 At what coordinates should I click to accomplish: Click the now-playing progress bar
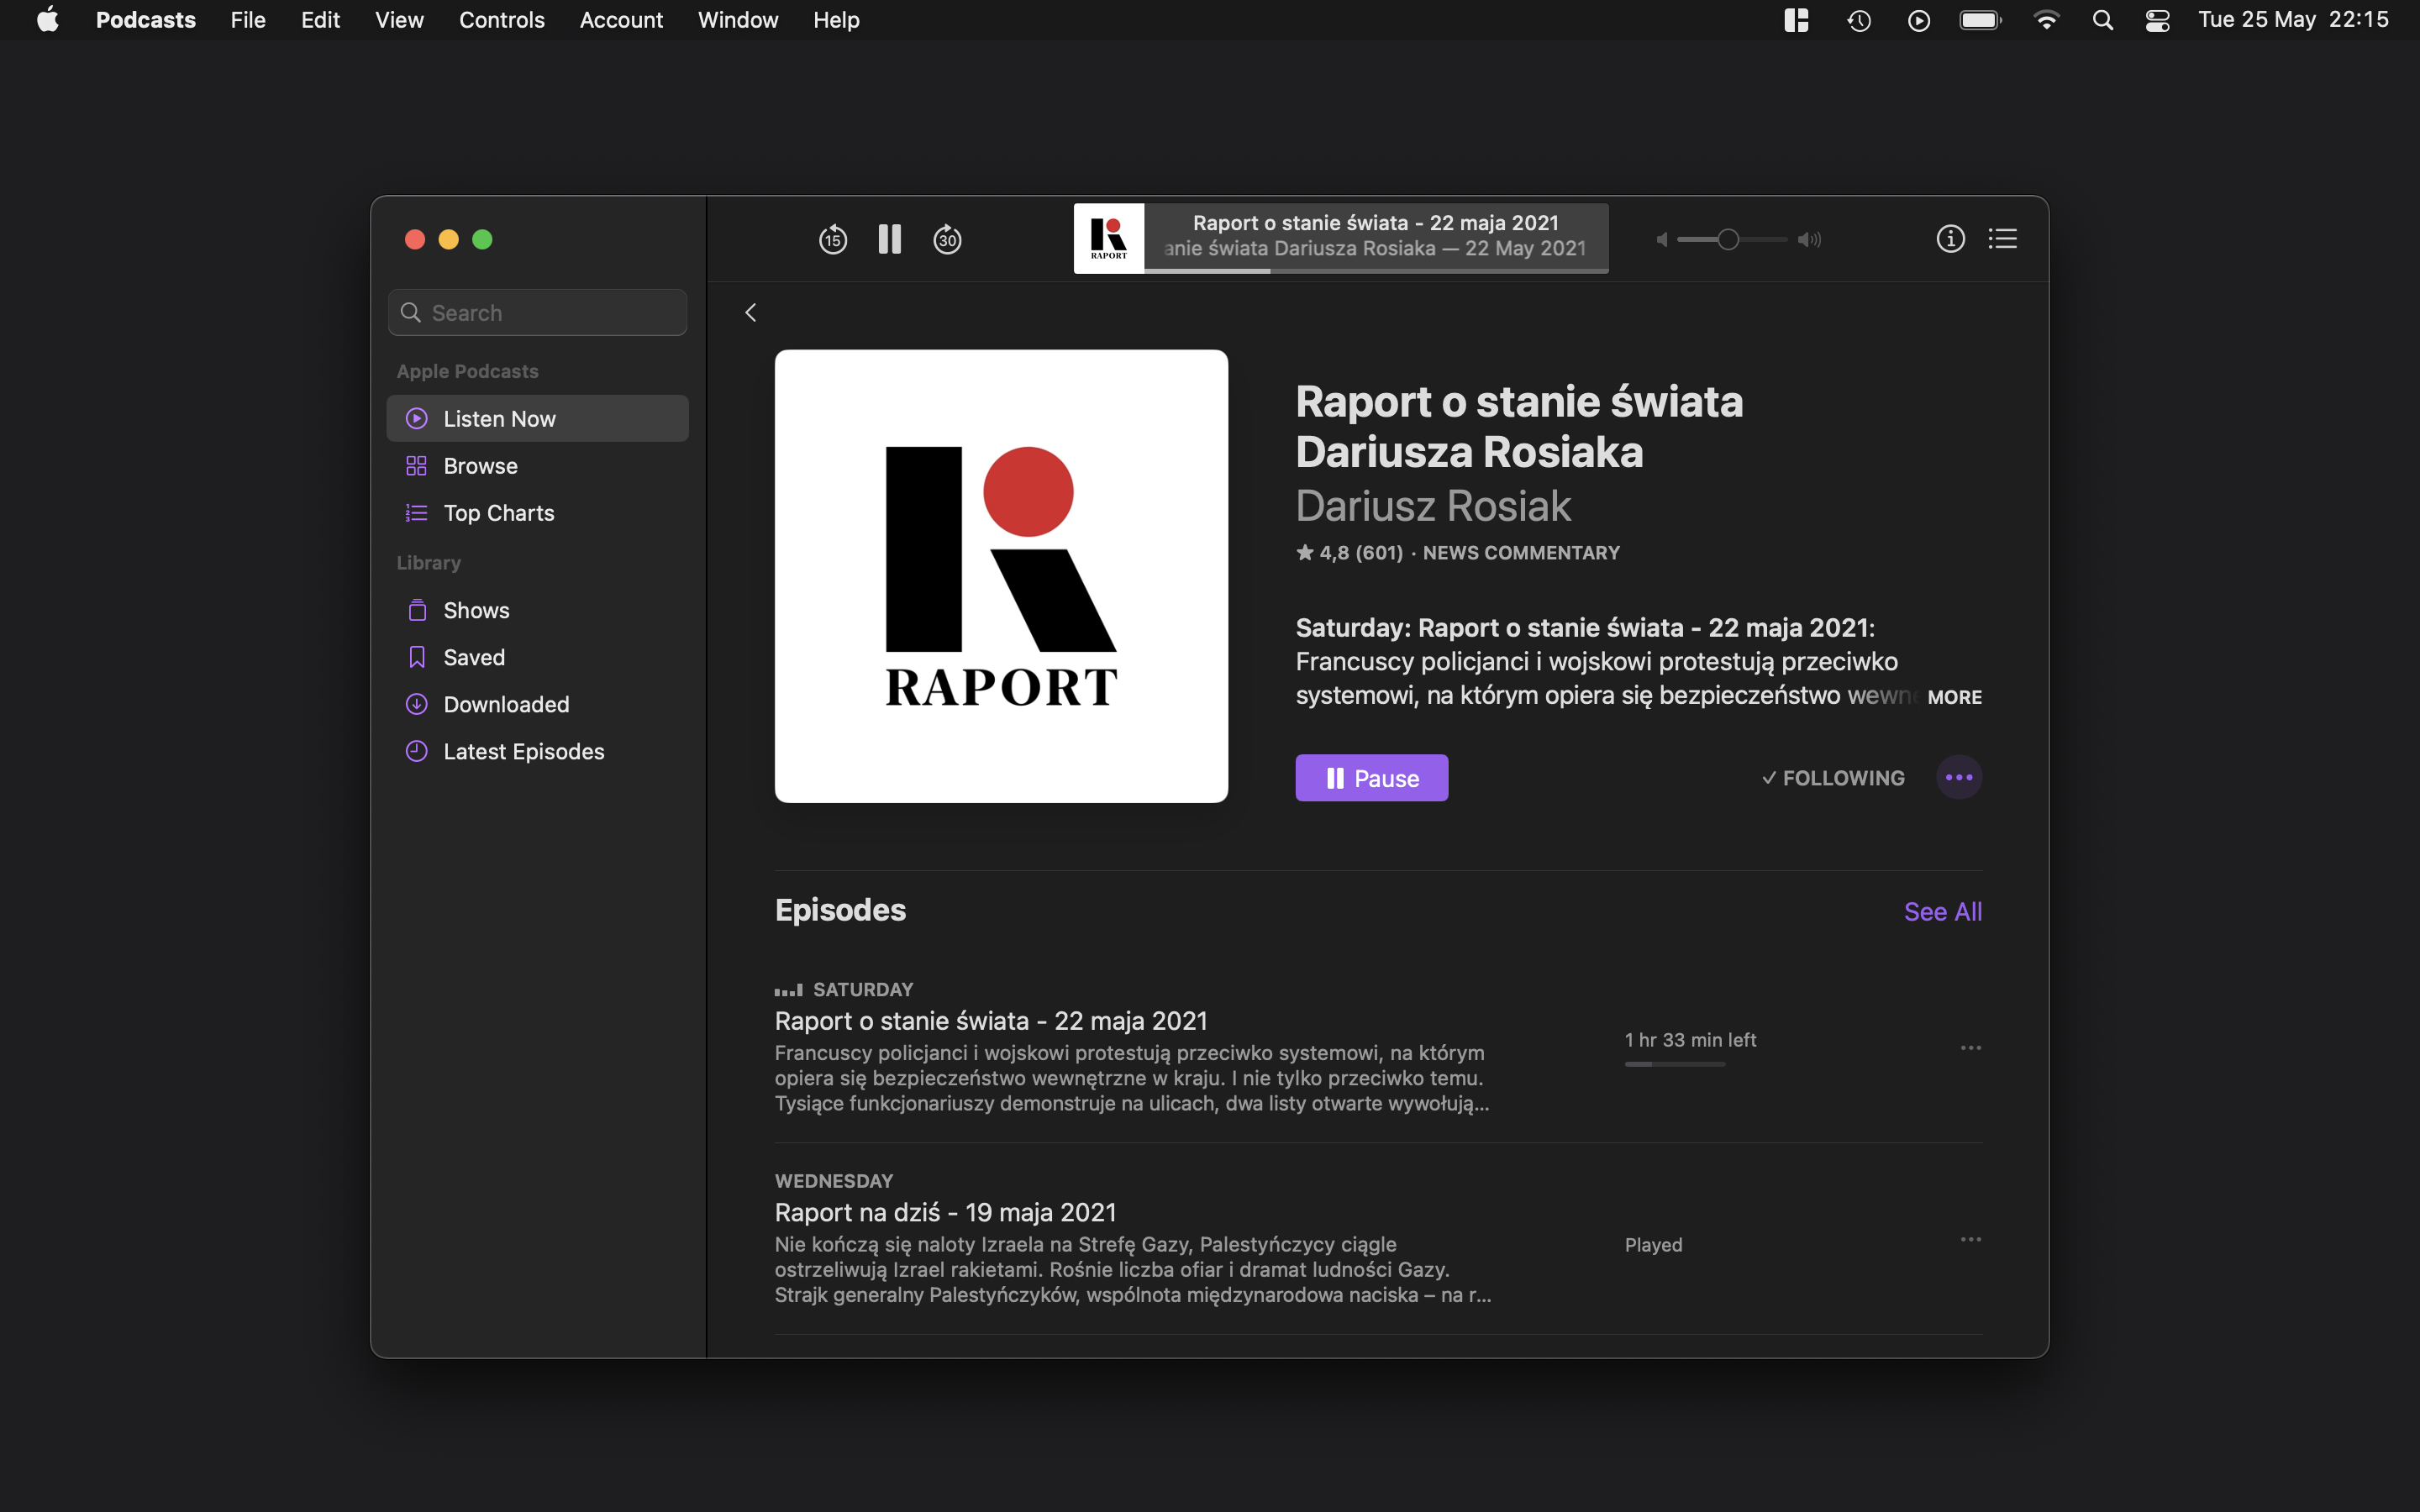pos(1376,270)
